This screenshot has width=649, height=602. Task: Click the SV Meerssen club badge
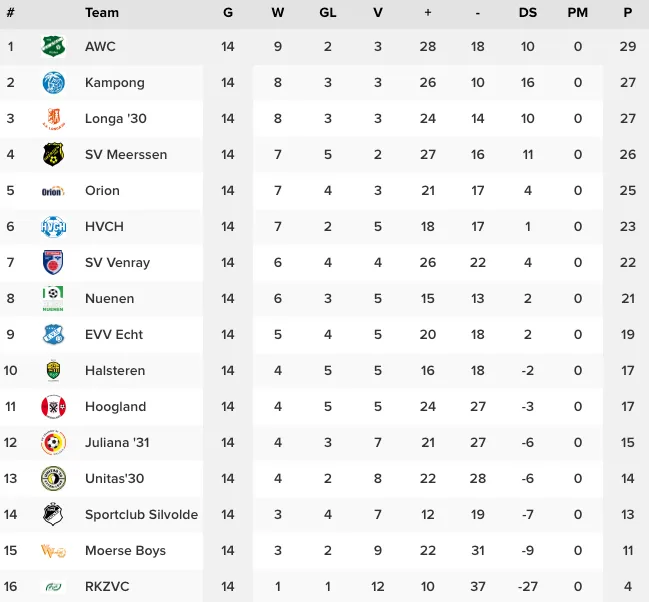pyautogui.click(x=53, y=155)
